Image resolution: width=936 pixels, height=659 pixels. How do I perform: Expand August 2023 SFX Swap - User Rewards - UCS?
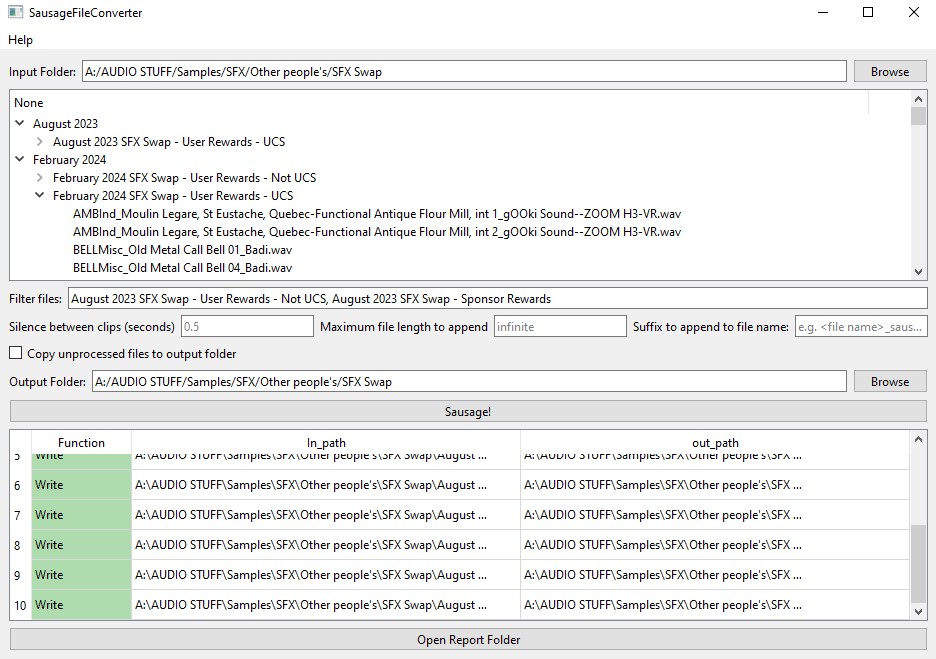pyautogui.click(x=39, y=141)
